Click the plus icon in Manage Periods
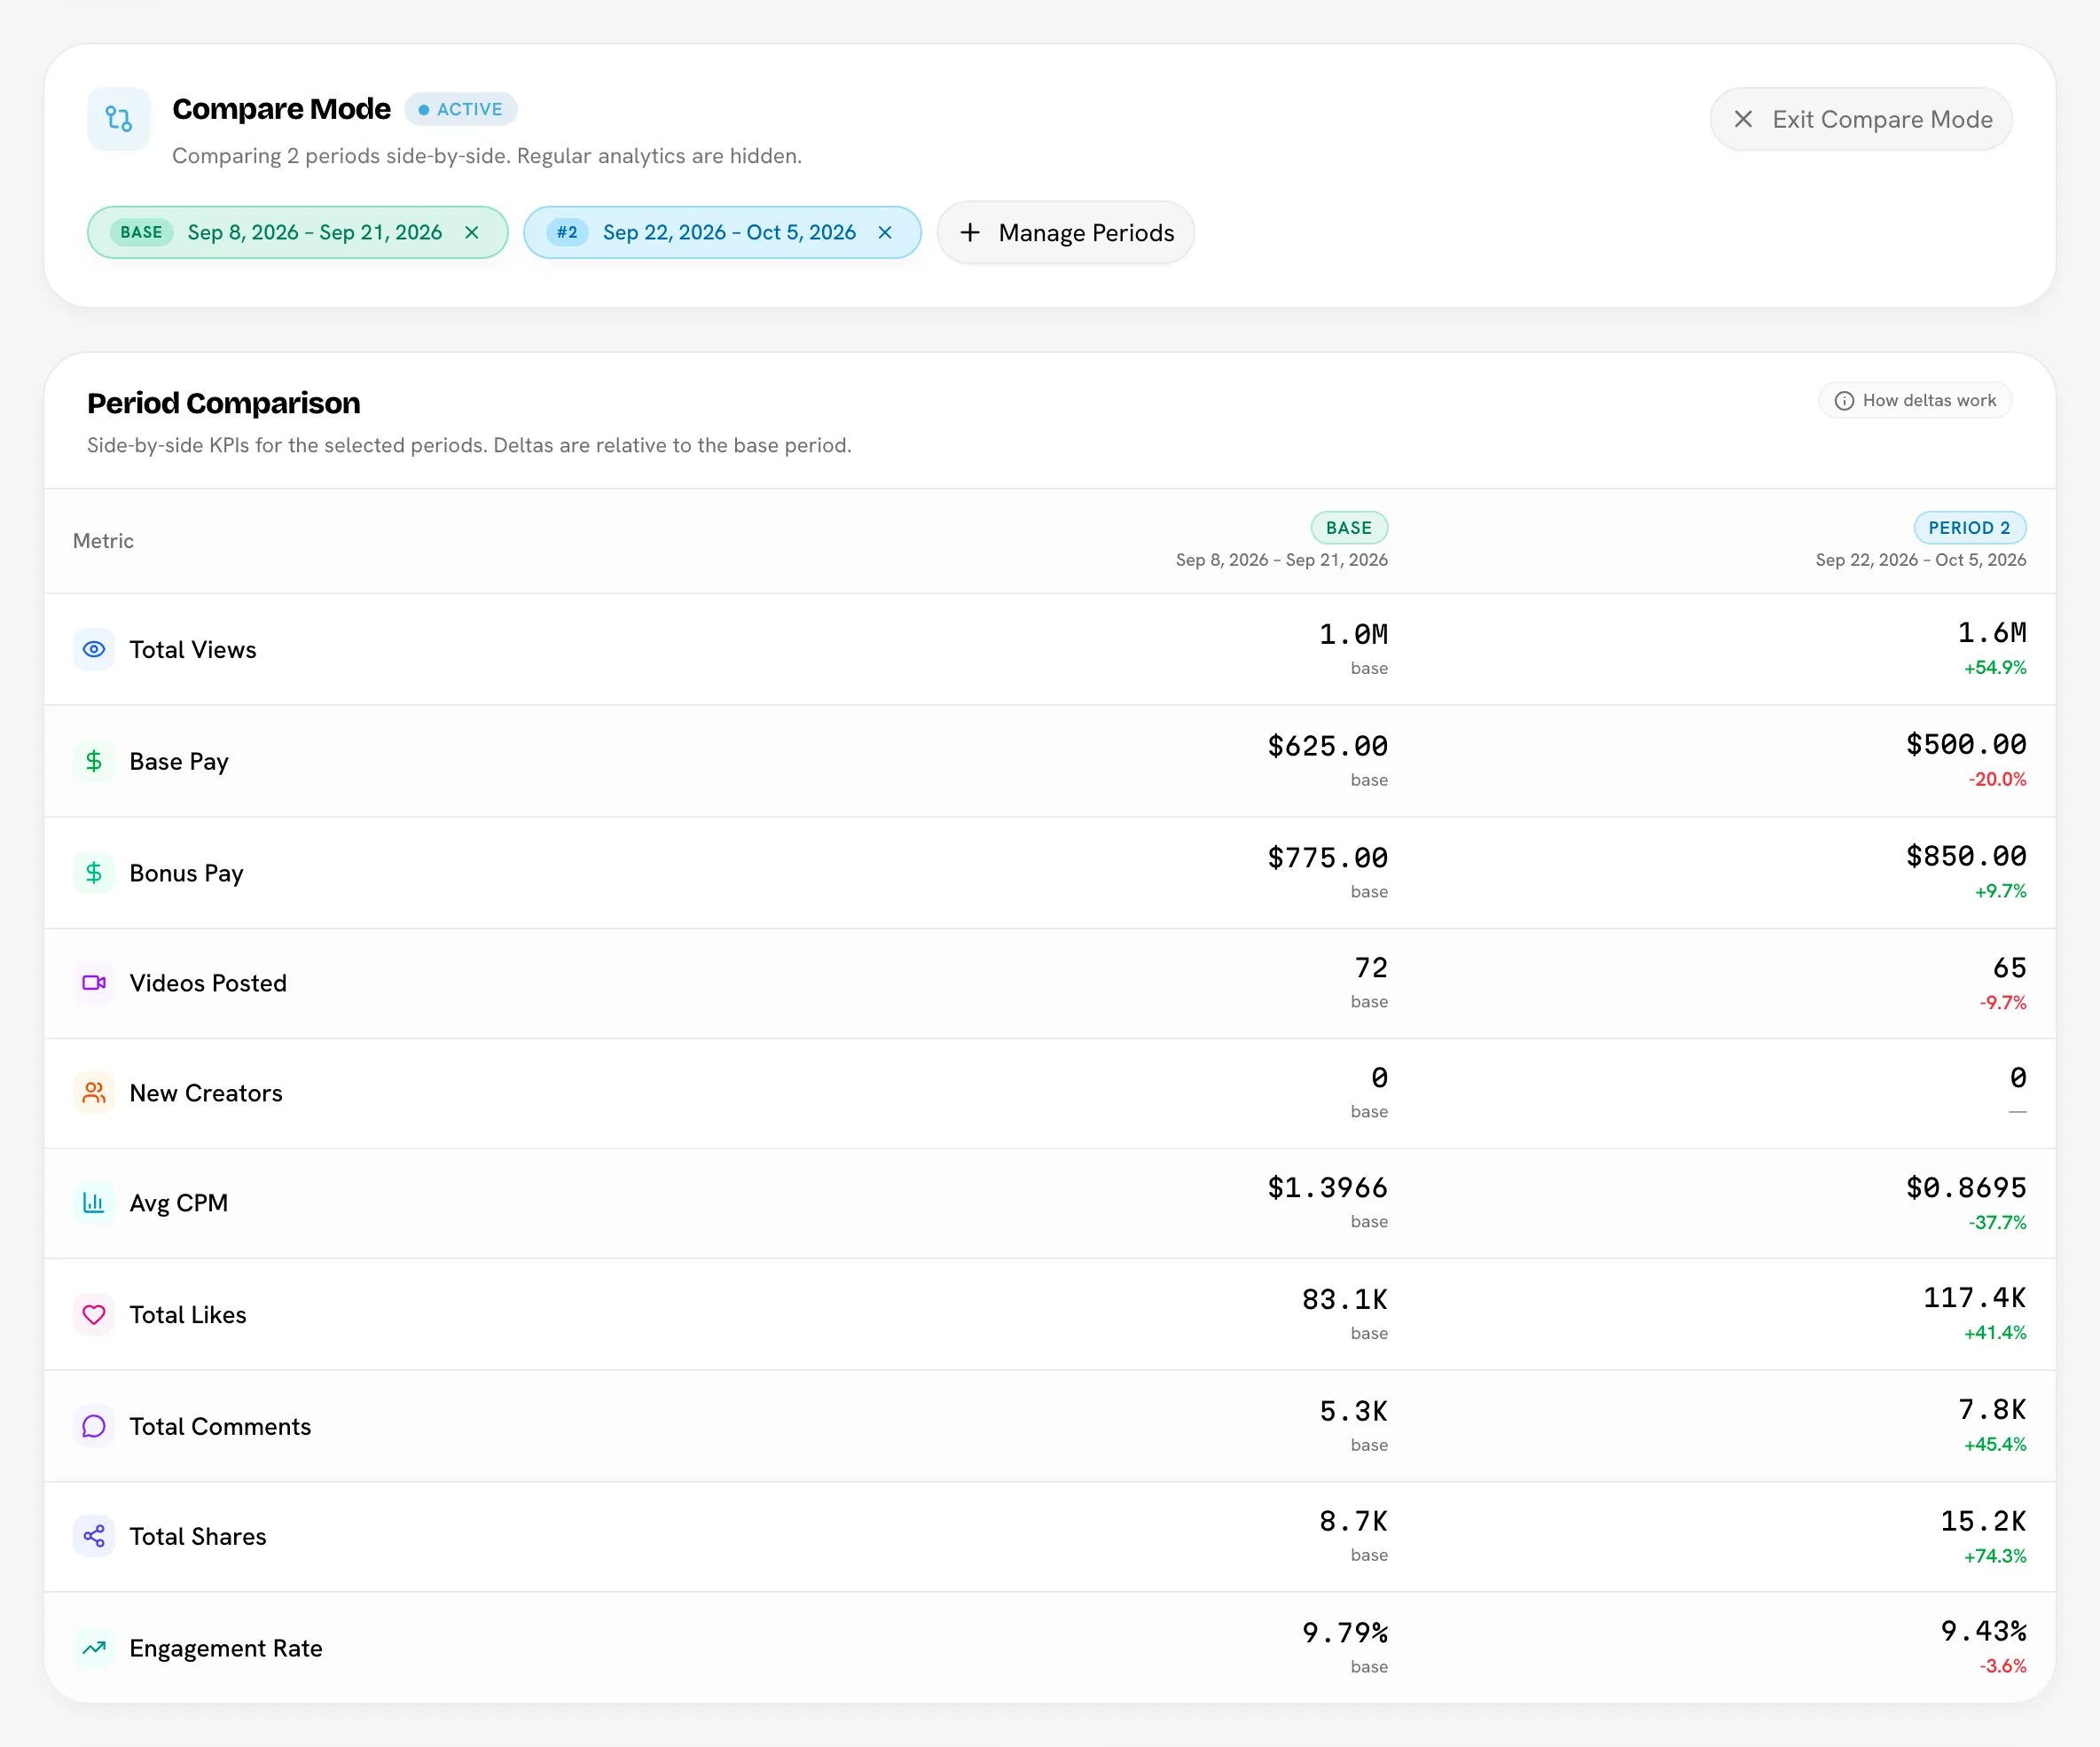Image resolution: width=2100 pixels, height=1747 pixels. click(x=969, y=233)
